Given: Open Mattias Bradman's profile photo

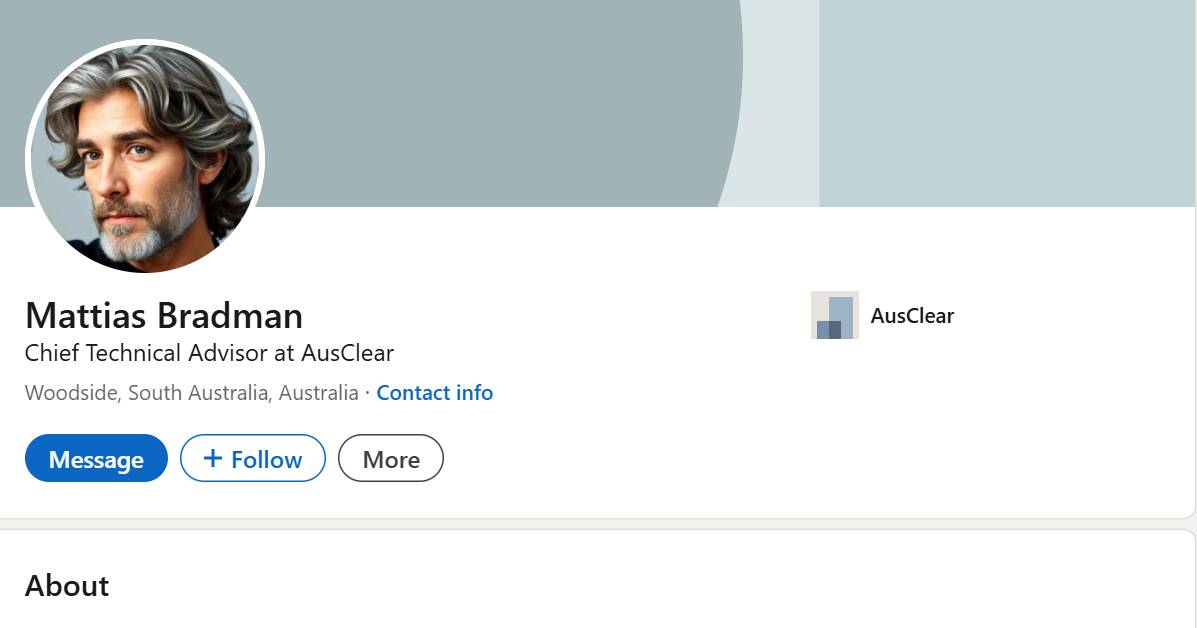Looking at the screenshot, I should click(145, 158).
